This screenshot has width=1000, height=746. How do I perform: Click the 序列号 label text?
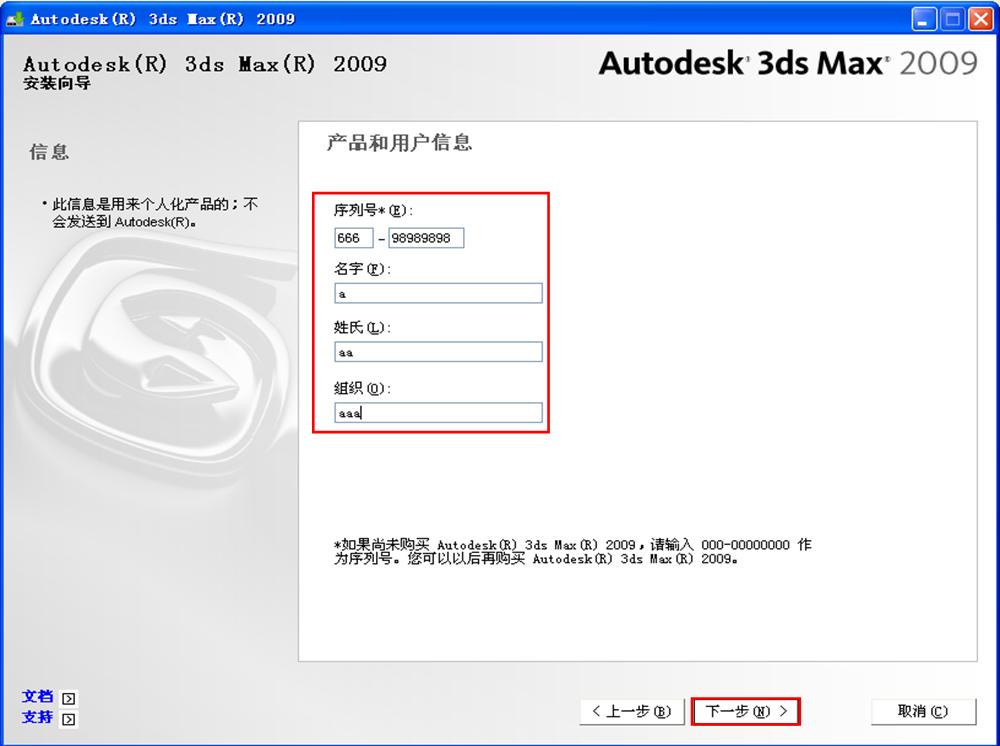pos(374,210)
